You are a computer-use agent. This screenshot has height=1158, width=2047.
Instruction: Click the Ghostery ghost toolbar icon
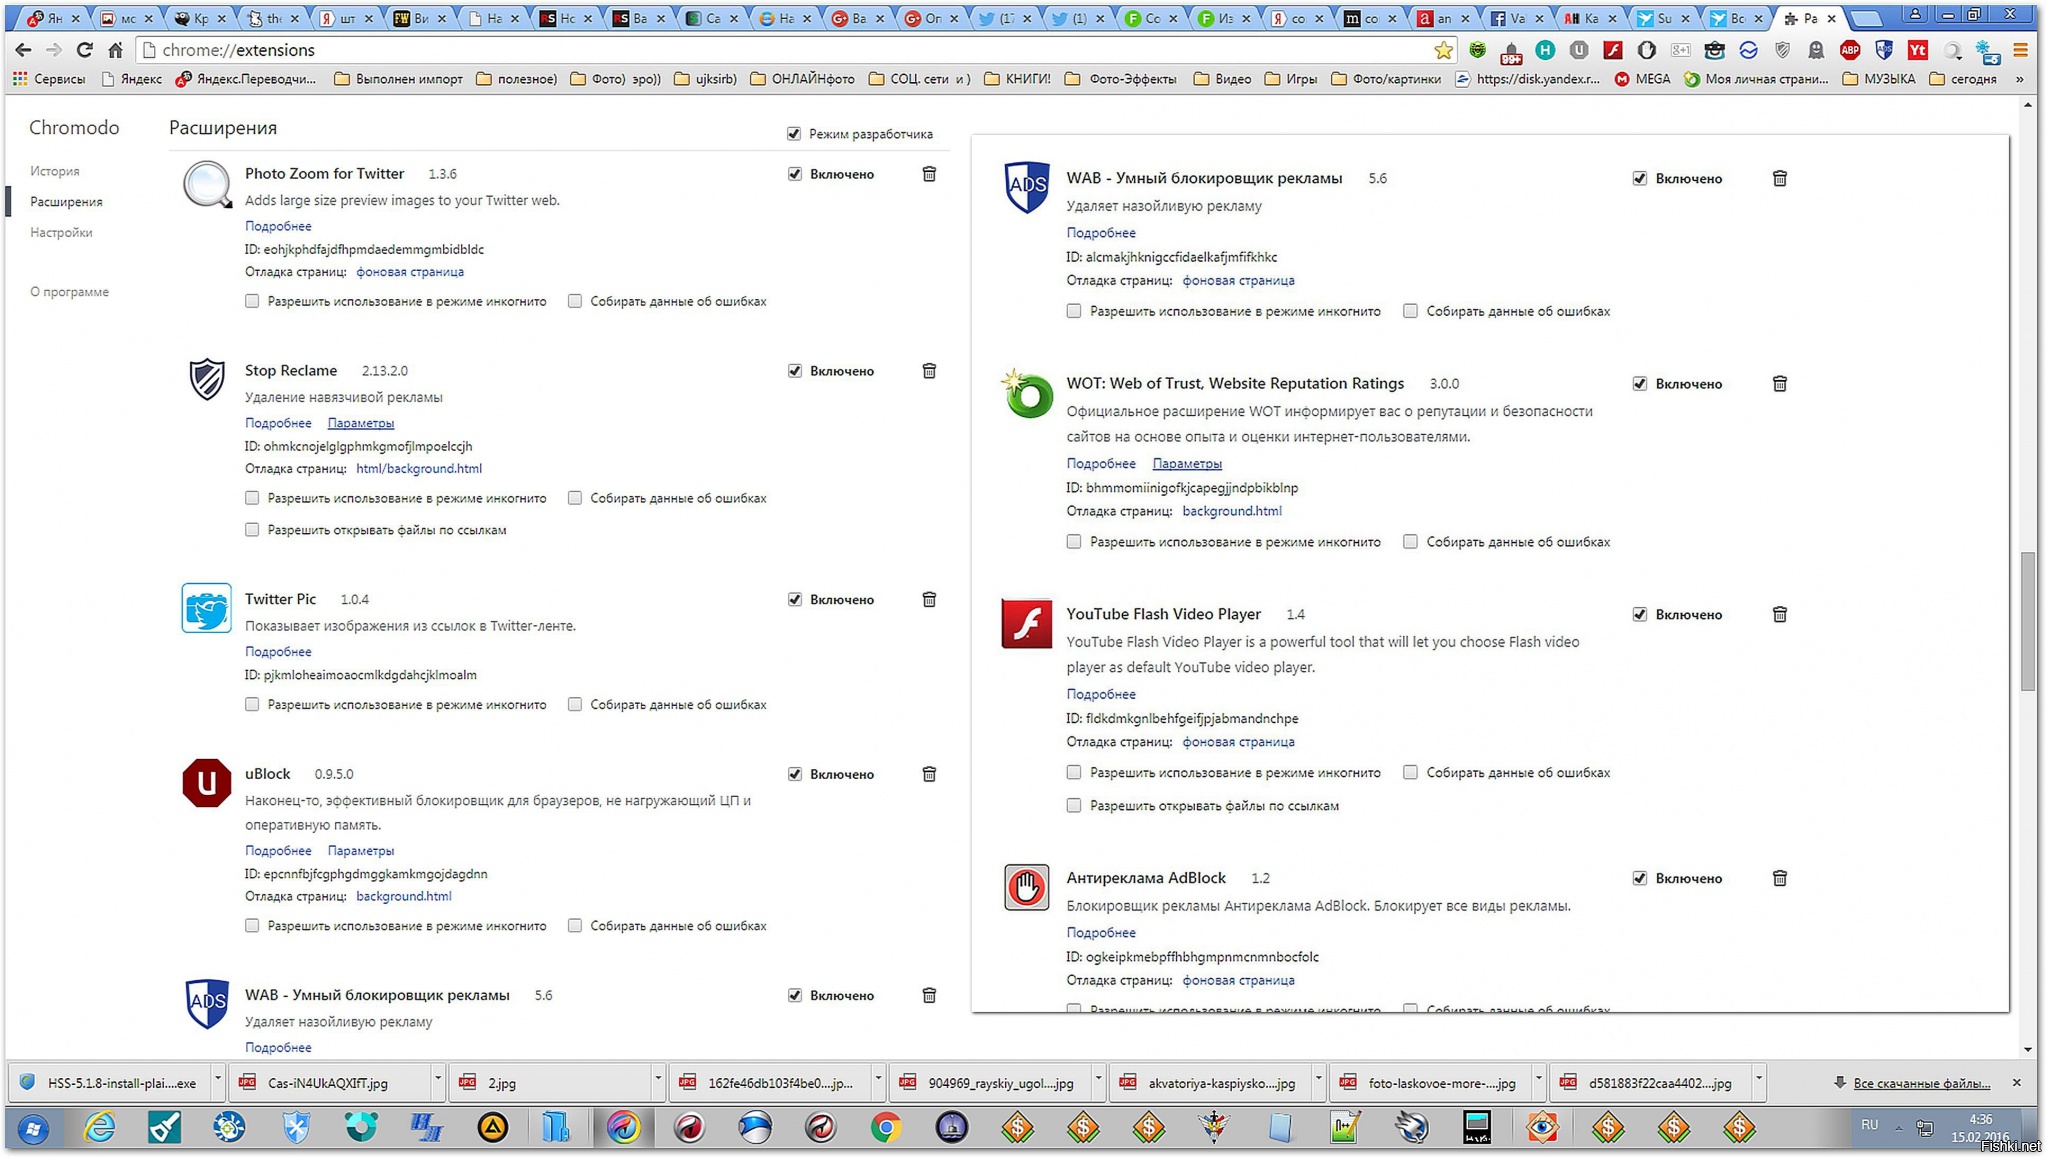(x=1816, y=50)
